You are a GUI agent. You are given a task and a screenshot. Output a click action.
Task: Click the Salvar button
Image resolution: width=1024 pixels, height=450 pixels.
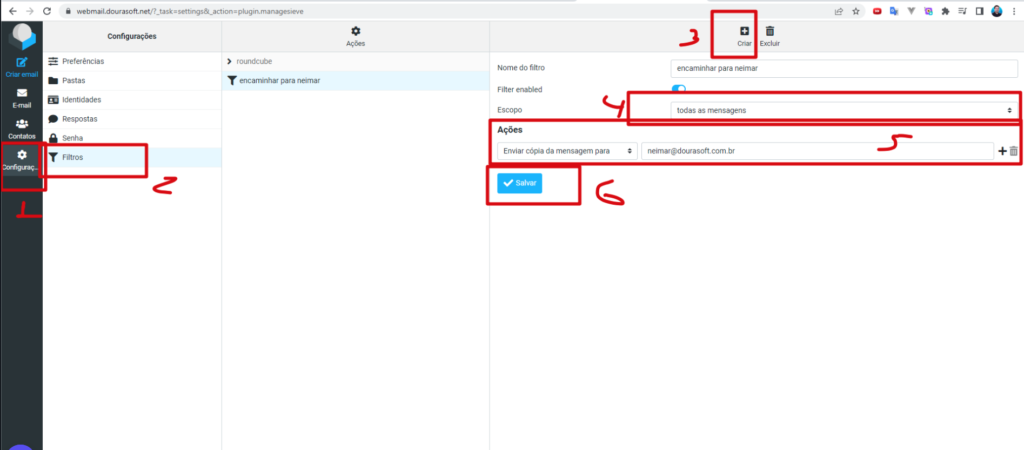pos(520,183)
